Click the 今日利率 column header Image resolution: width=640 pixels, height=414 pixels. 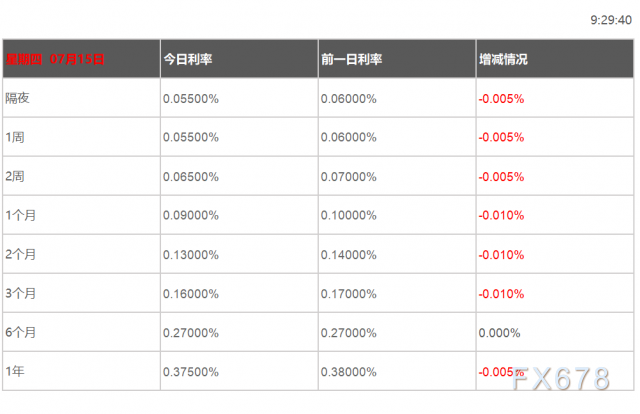(x=188, y=60)
